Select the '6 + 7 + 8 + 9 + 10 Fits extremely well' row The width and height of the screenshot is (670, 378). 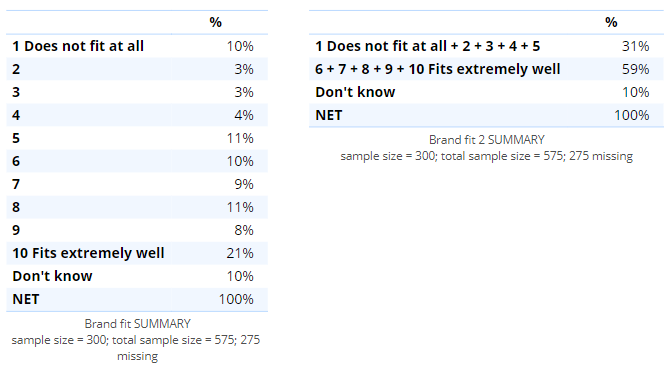pyautogui.click(x=486, y=69)
